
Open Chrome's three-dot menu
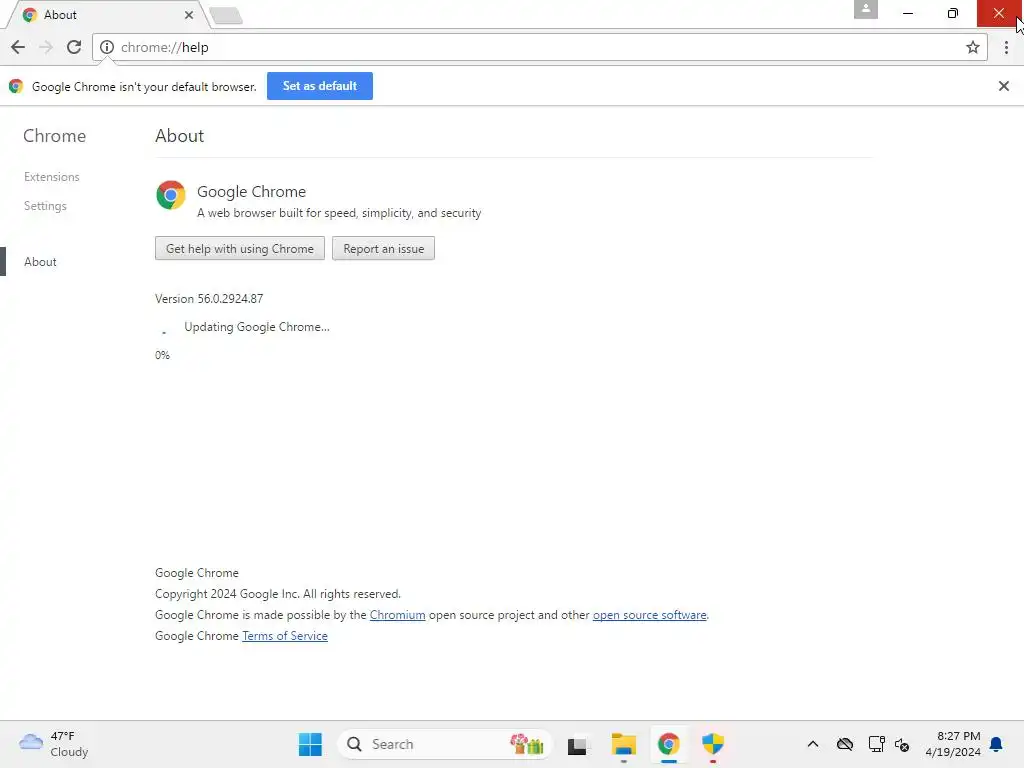point(1006,47)
